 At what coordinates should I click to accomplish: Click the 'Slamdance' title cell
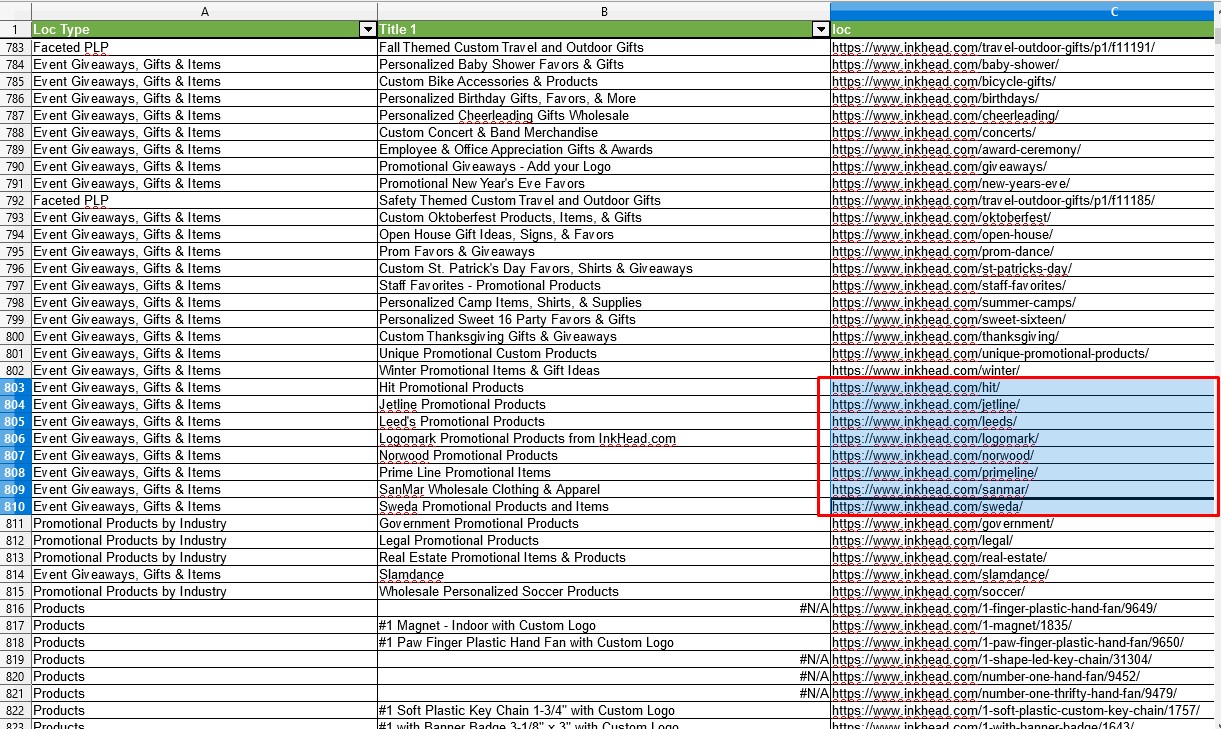(411, 575)
